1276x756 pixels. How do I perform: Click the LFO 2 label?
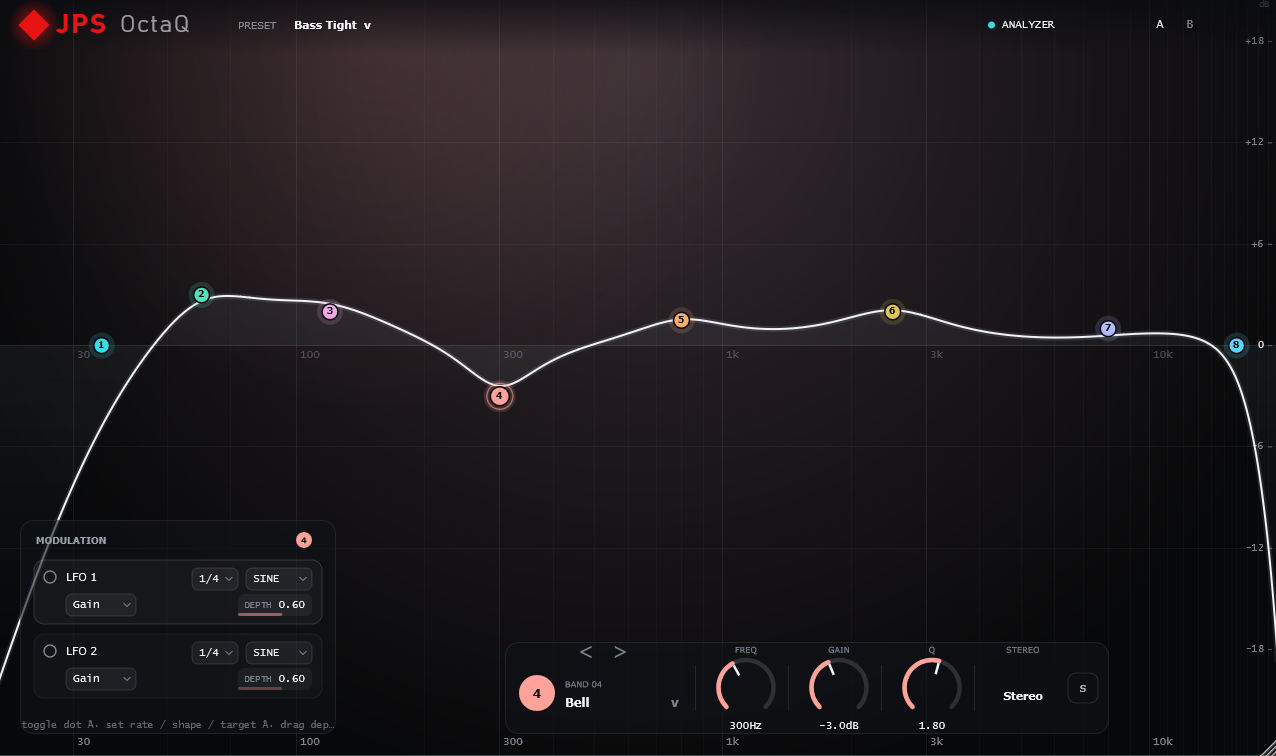[x=81, y=651]
